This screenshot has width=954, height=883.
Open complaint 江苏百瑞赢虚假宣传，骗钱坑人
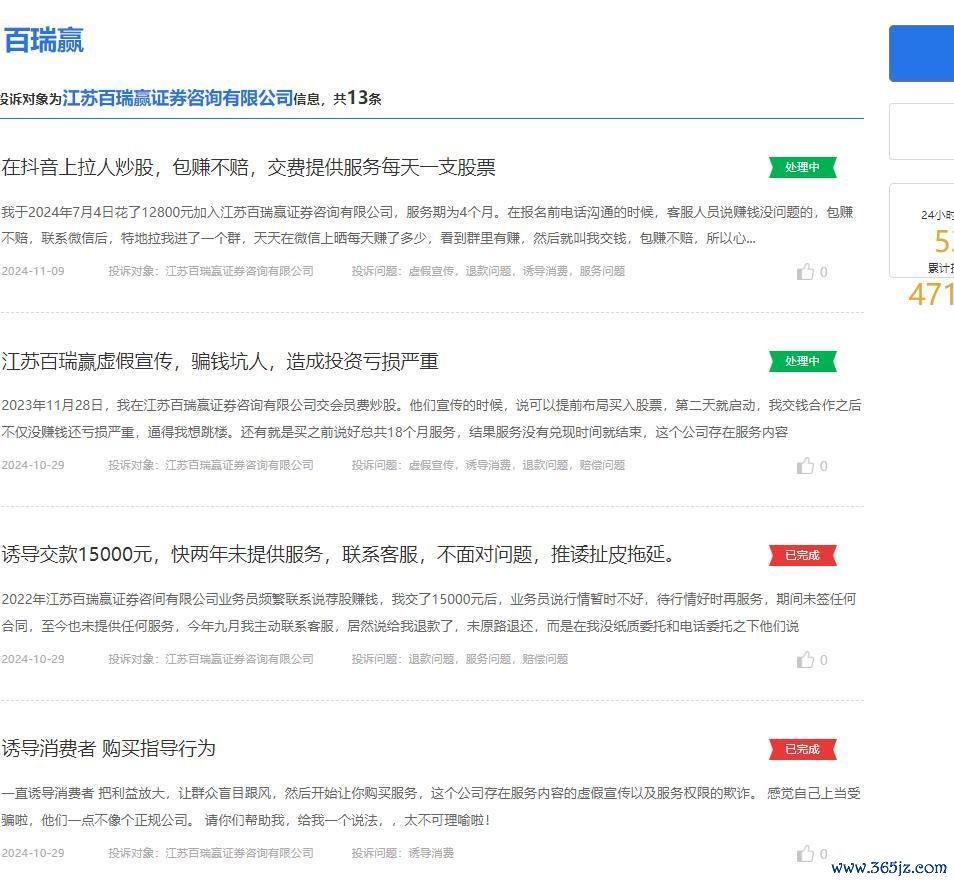pyautogui.click(x=220, y=361)
